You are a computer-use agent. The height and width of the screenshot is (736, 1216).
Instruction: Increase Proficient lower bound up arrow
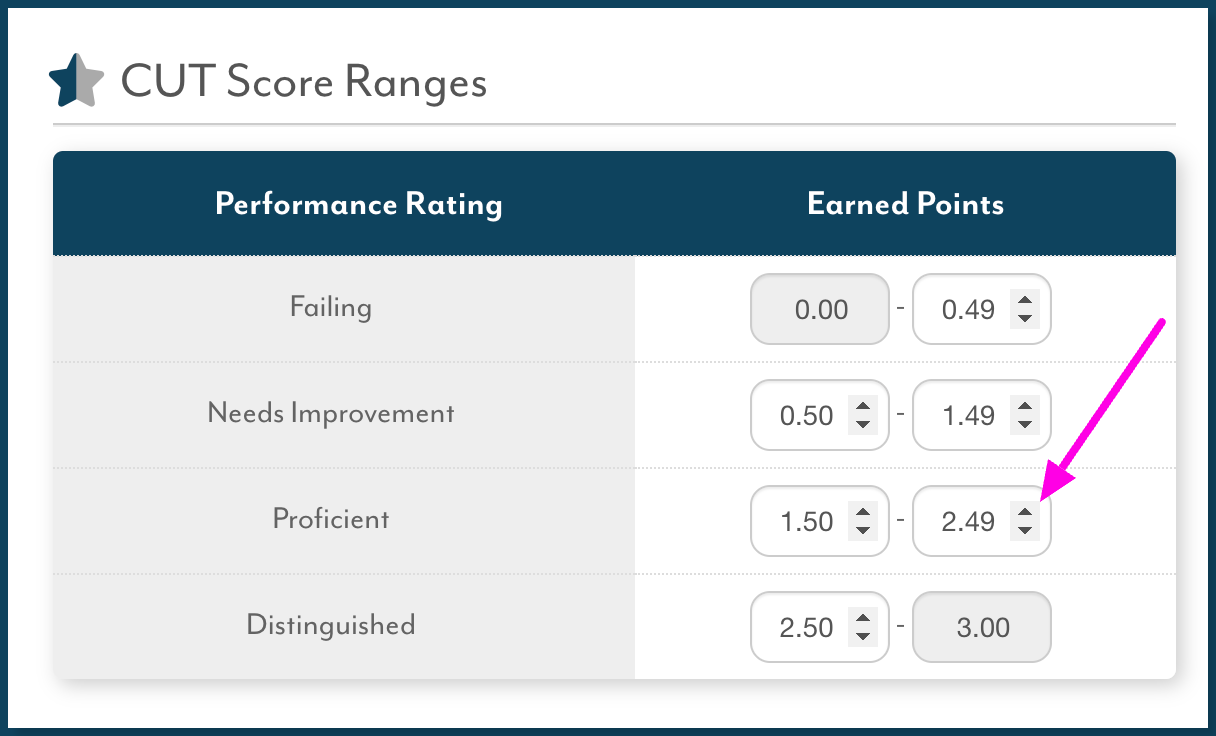click(x=862, y=512)
